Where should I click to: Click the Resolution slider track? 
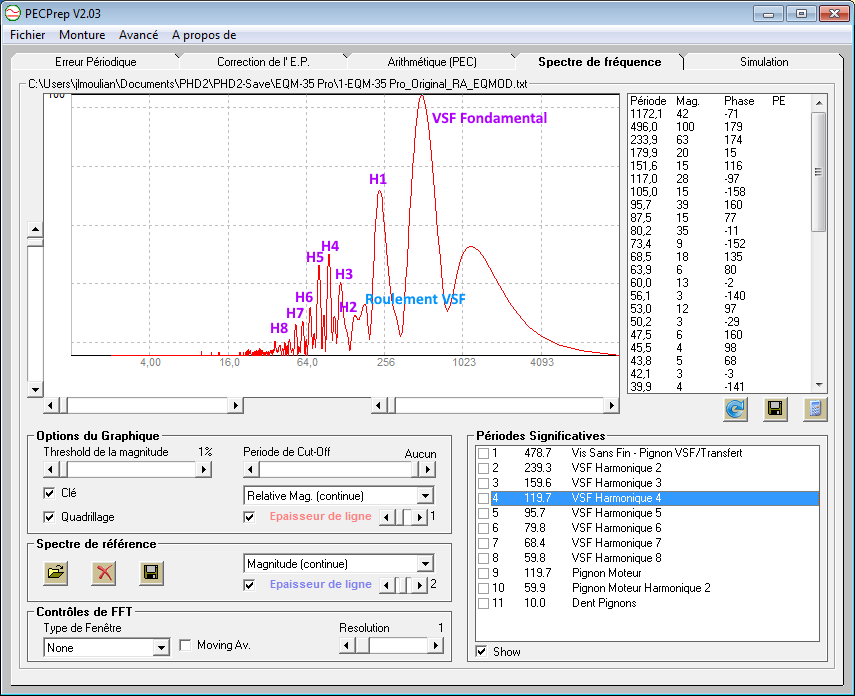[x=398, y=646]
